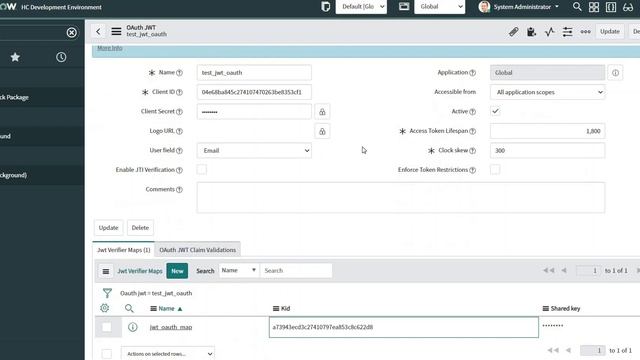Open System Administrator user menu
The width and height of the screenshot is (640, 360).
[x=518, y=7]
